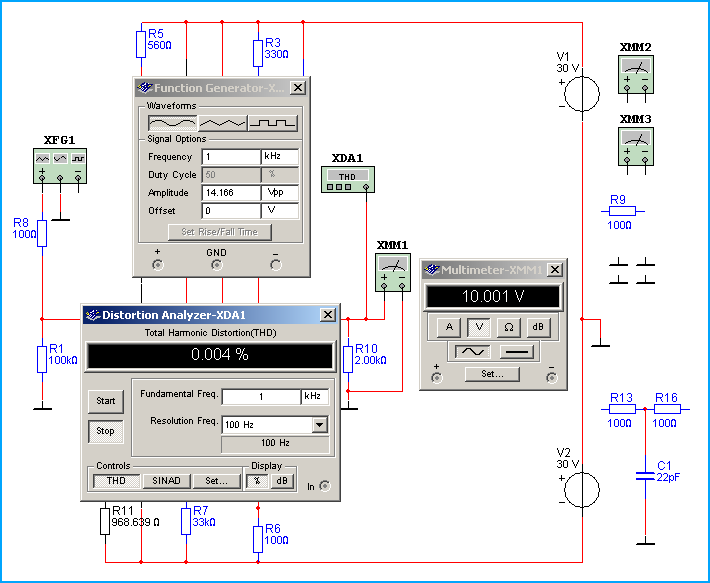The height and width of the screenshot is (583, 710).
Task: Open Set... in Multimeter-XMM1
Action: pos(492,374)
